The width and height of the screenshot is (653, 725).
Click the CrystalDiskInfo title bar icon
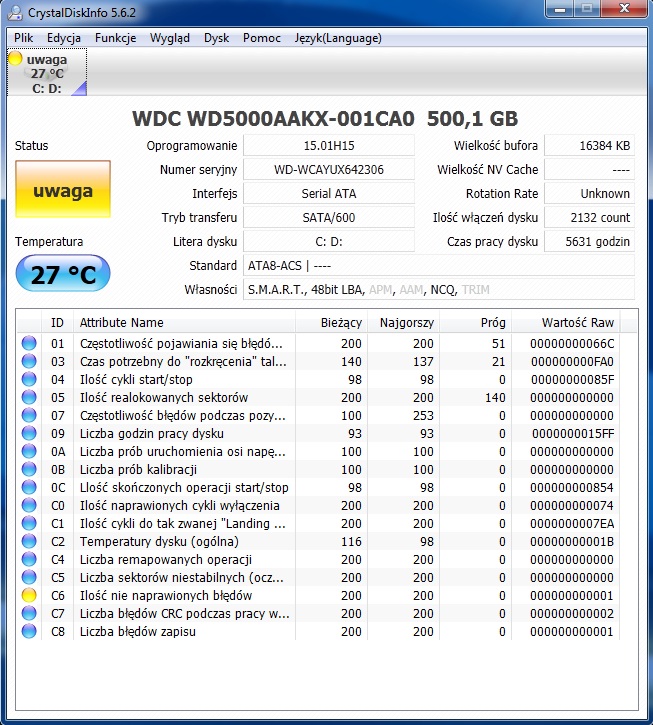coord(14,12)
